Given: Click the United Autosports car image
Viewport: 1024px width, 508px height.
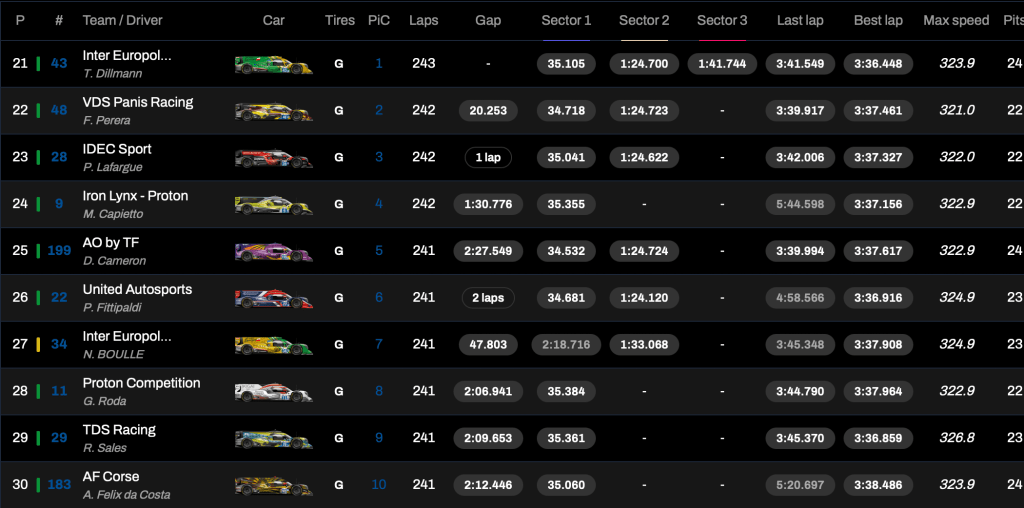Looking at the screenshot, I should [273, 298].
